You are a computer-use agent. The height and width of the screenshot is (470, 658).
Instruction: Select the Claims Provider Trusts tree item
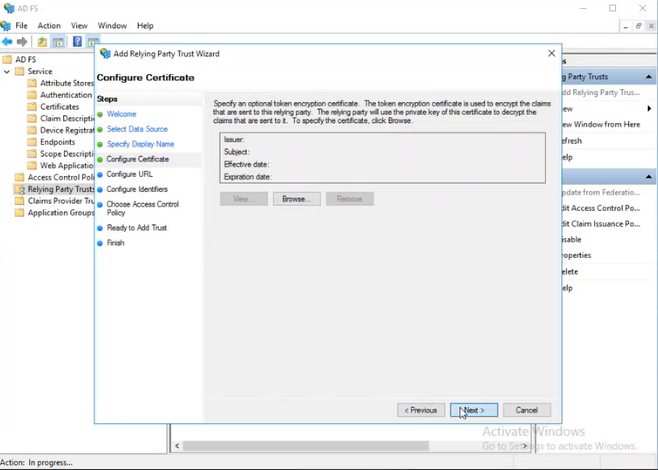[60, 201]
